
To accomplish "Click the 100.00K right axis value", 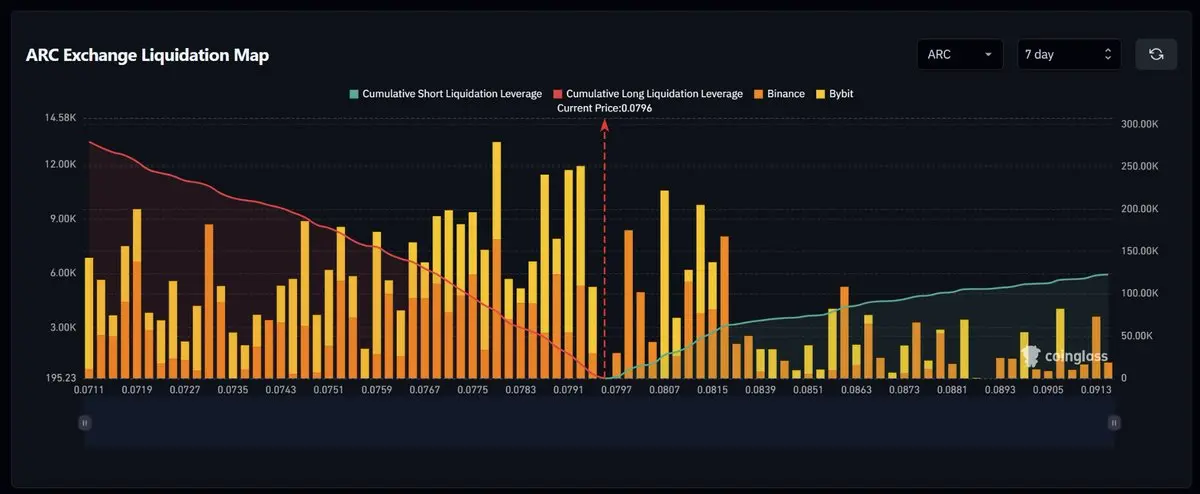I will coord(1139,294).
